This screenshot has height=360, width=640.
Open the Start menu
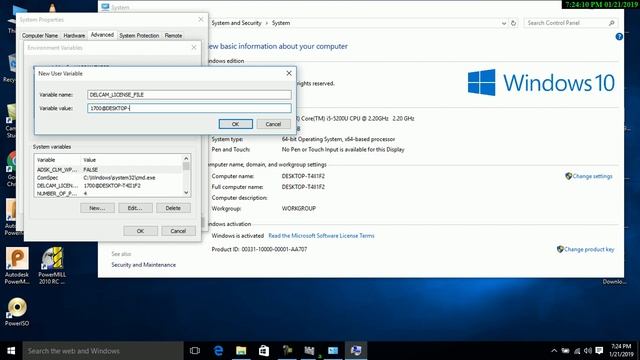click(x=11, y=351)
